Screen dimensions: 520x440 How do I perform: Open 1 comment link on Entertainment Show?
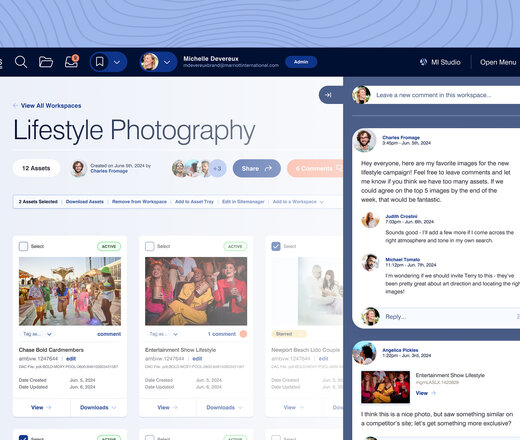[x=222, y=334]
